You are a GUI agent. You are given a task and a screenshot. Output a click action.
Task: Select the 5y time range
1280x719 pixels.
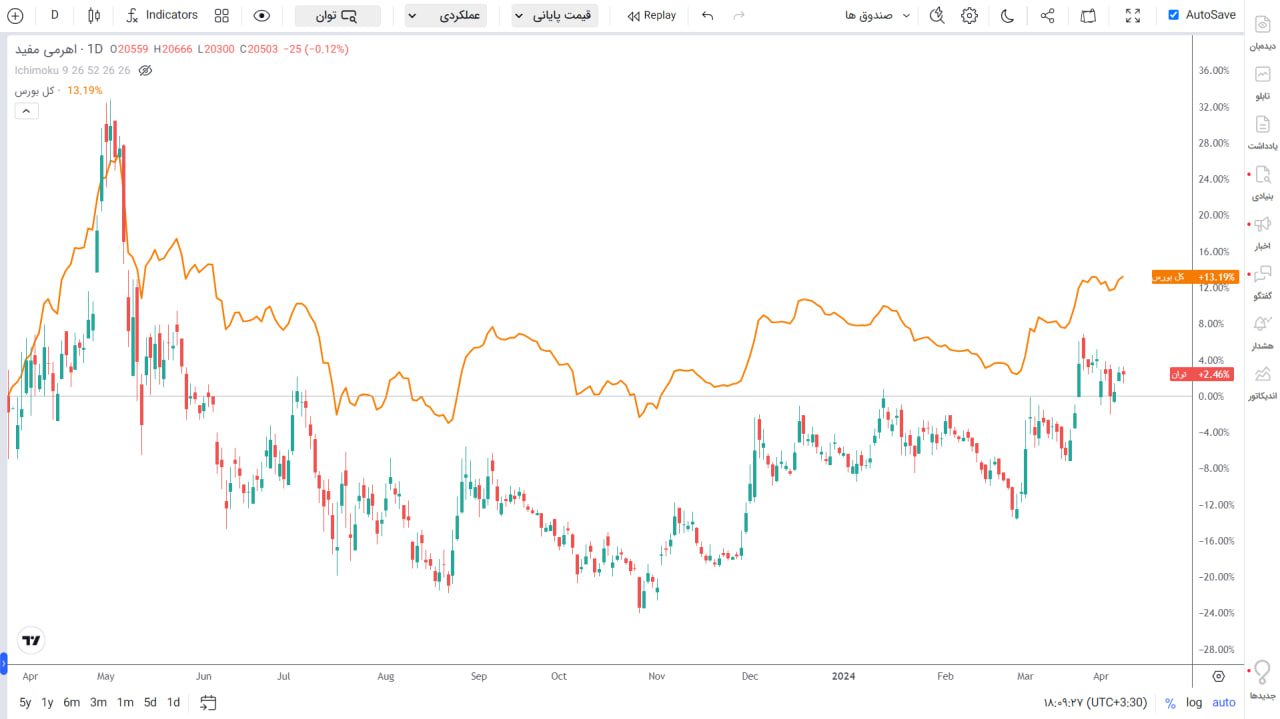[x=25, y=702]
